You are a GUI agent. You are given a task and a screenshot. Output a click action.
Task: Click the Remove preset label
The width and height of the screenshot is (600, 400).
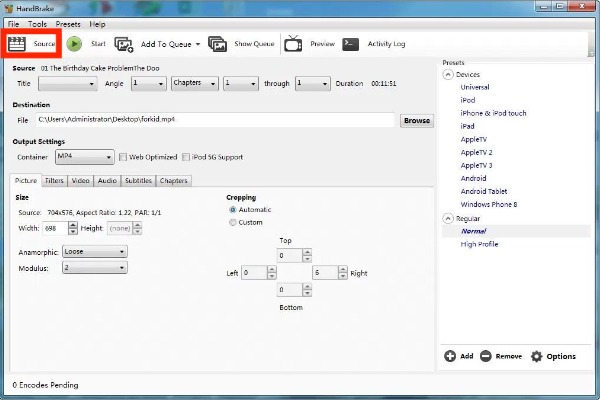coord(509,356)
